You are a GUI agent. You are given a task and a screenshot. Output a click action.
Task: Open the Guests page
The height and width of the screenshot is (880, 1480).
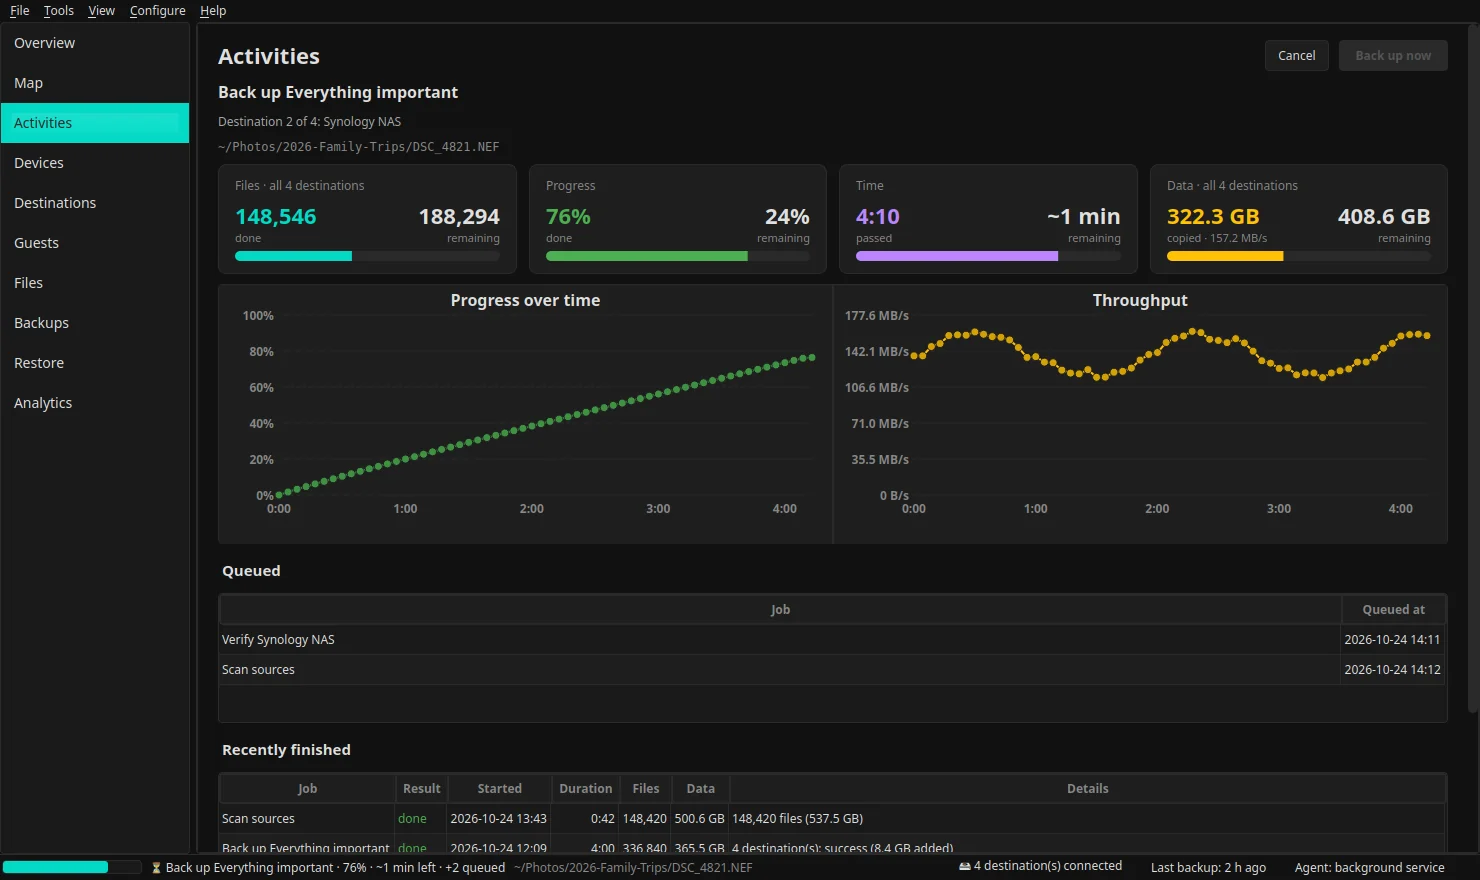pyautogui.click(x=95, y=243)
